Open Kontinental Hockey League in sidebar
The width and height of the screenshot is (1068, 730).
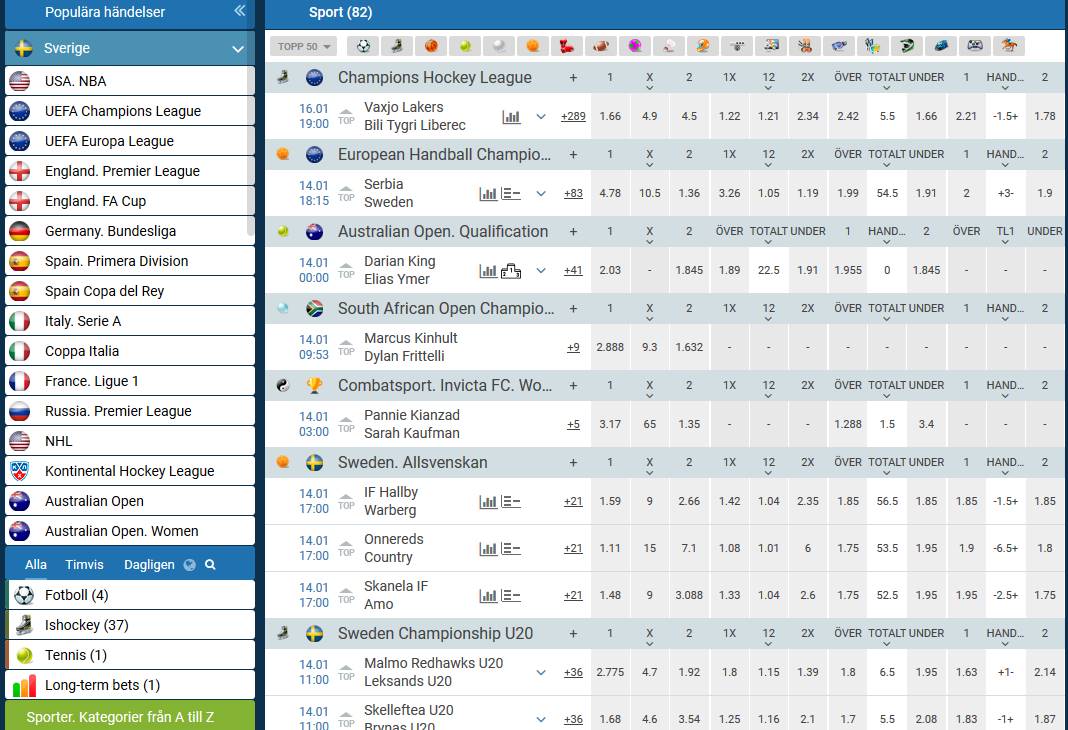(x=129, y=471)
